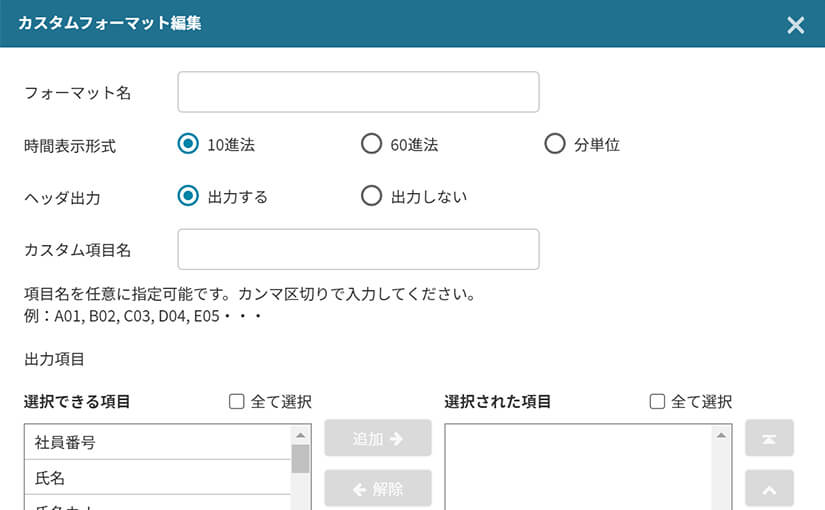
Task: Move selected item to top button
Action: point(769,438)
